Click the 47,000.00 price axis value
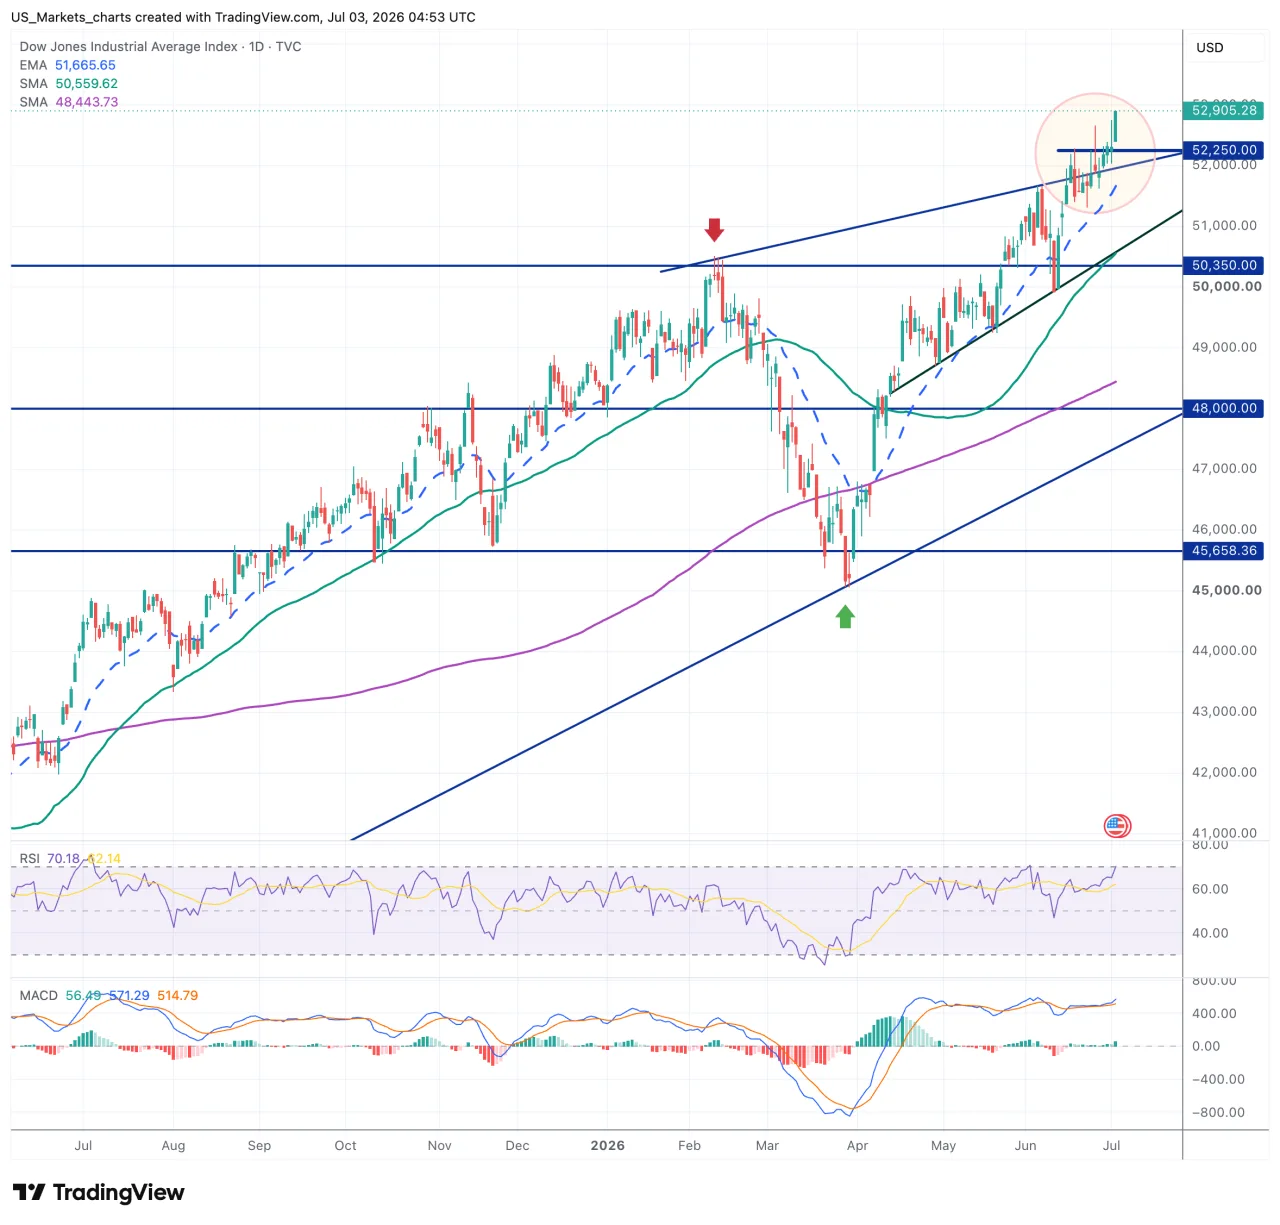The height and width of the screenshot is (1225, 1280). [x=1224, y=468]
